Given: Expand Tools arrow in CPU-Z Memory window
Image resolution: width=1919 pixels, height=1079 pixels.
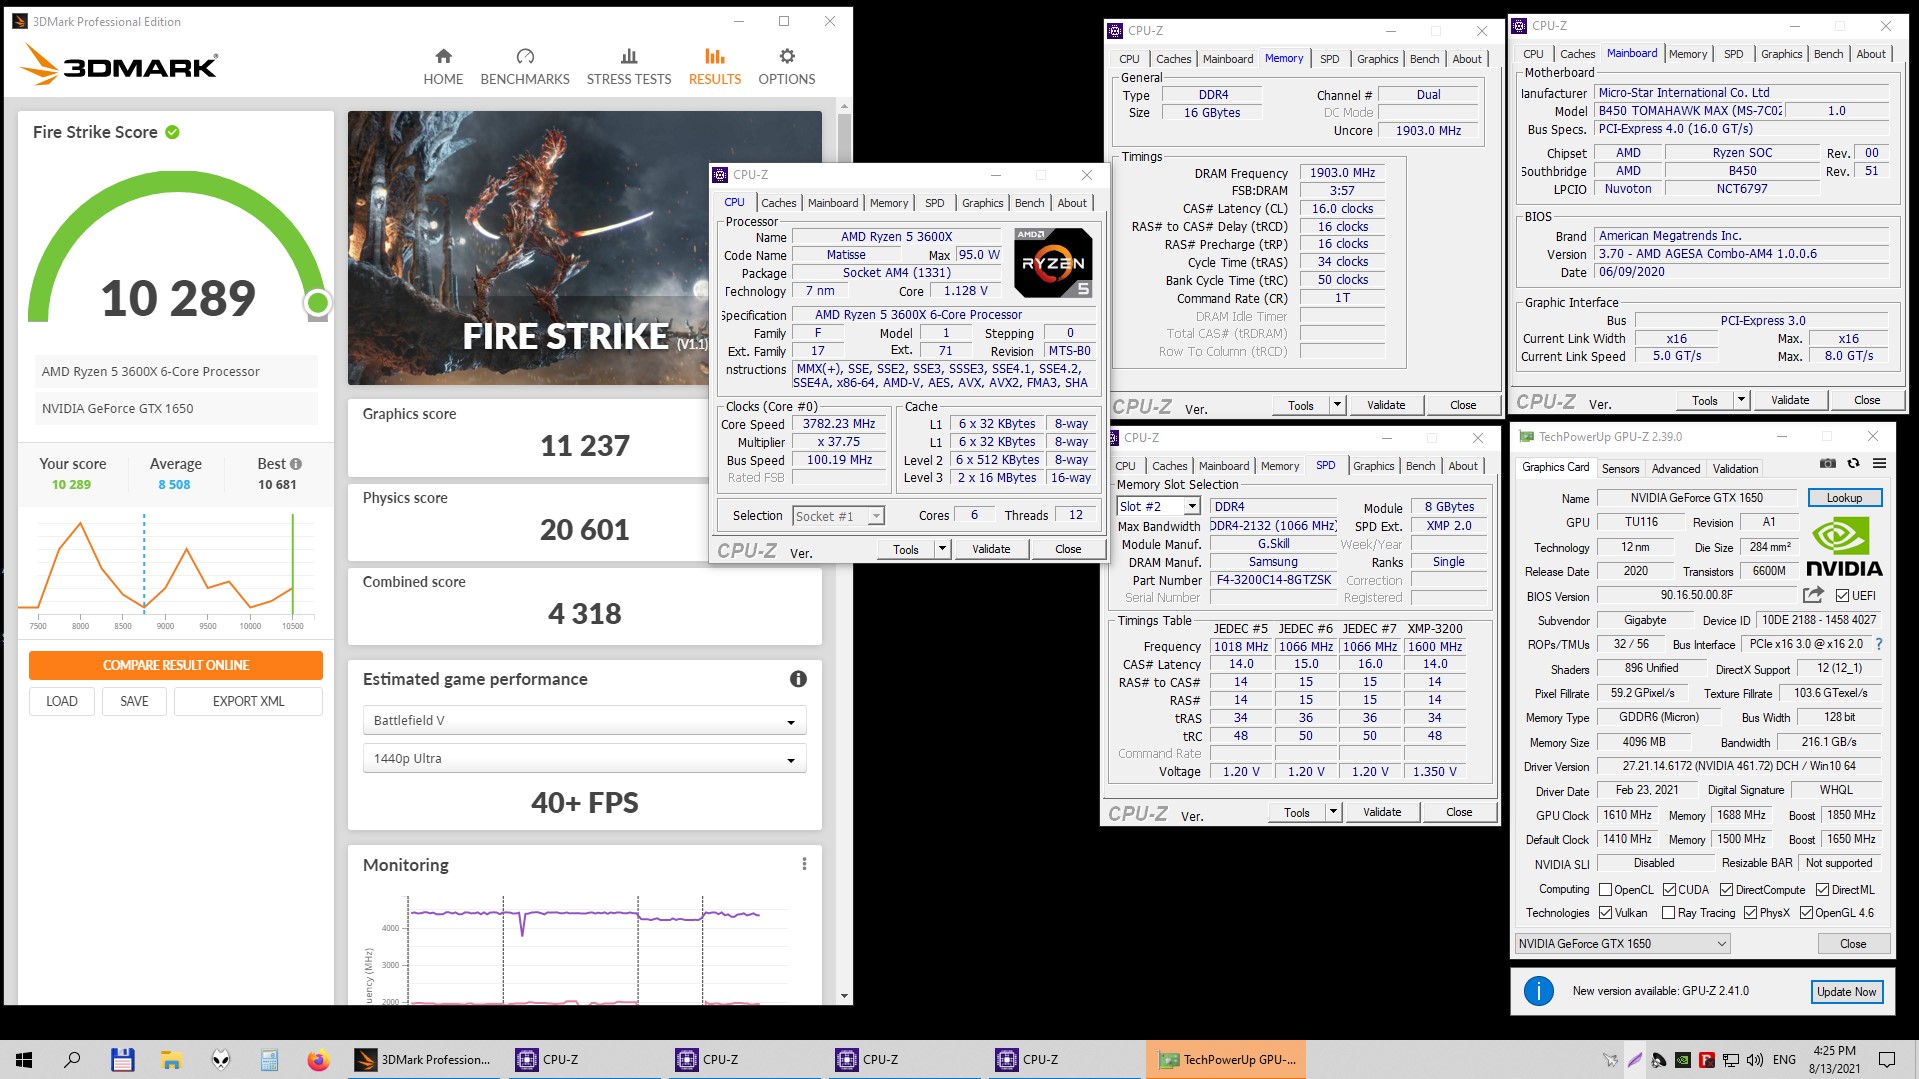Looking at the screenshot, I should (1337, 405).
